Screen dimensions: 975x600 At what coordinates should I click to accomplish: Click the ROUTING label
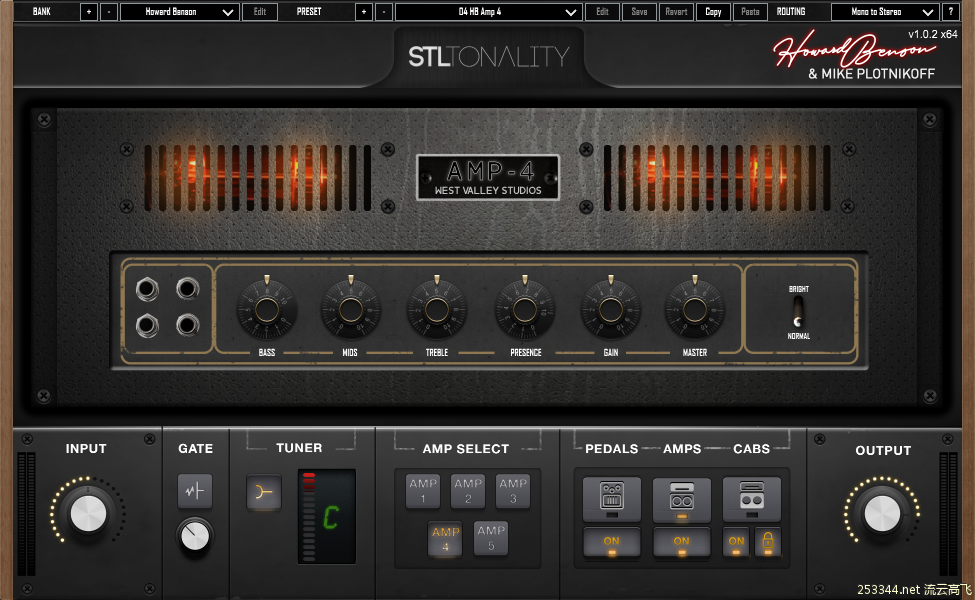pos(791,11)
